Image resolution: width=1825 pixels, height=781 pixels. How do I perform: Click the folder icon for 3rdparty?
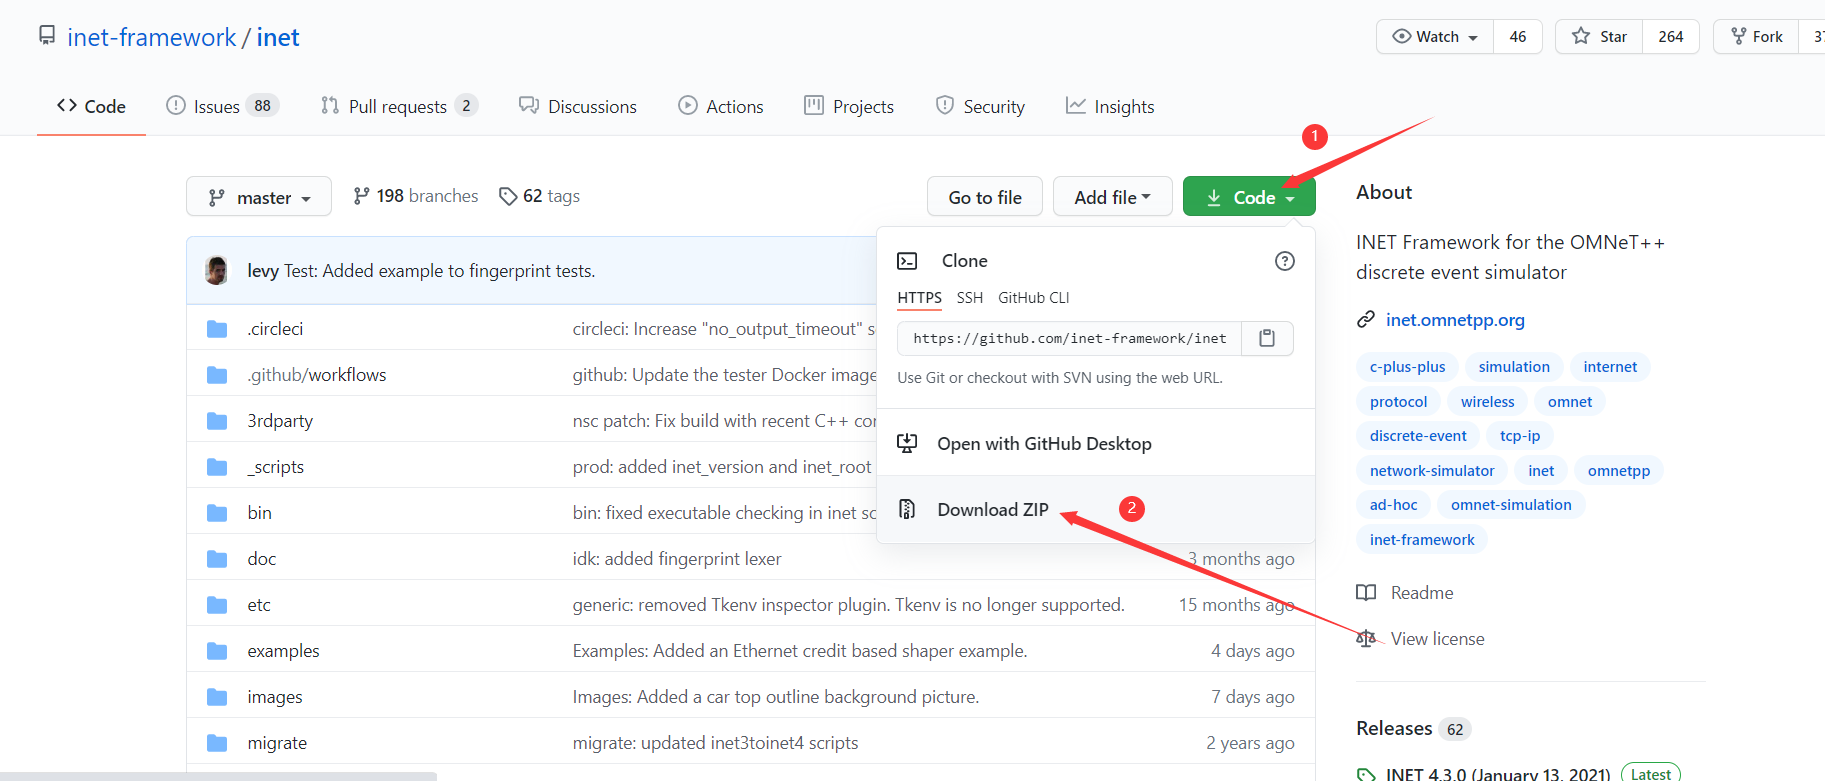[x=217, y=421]
